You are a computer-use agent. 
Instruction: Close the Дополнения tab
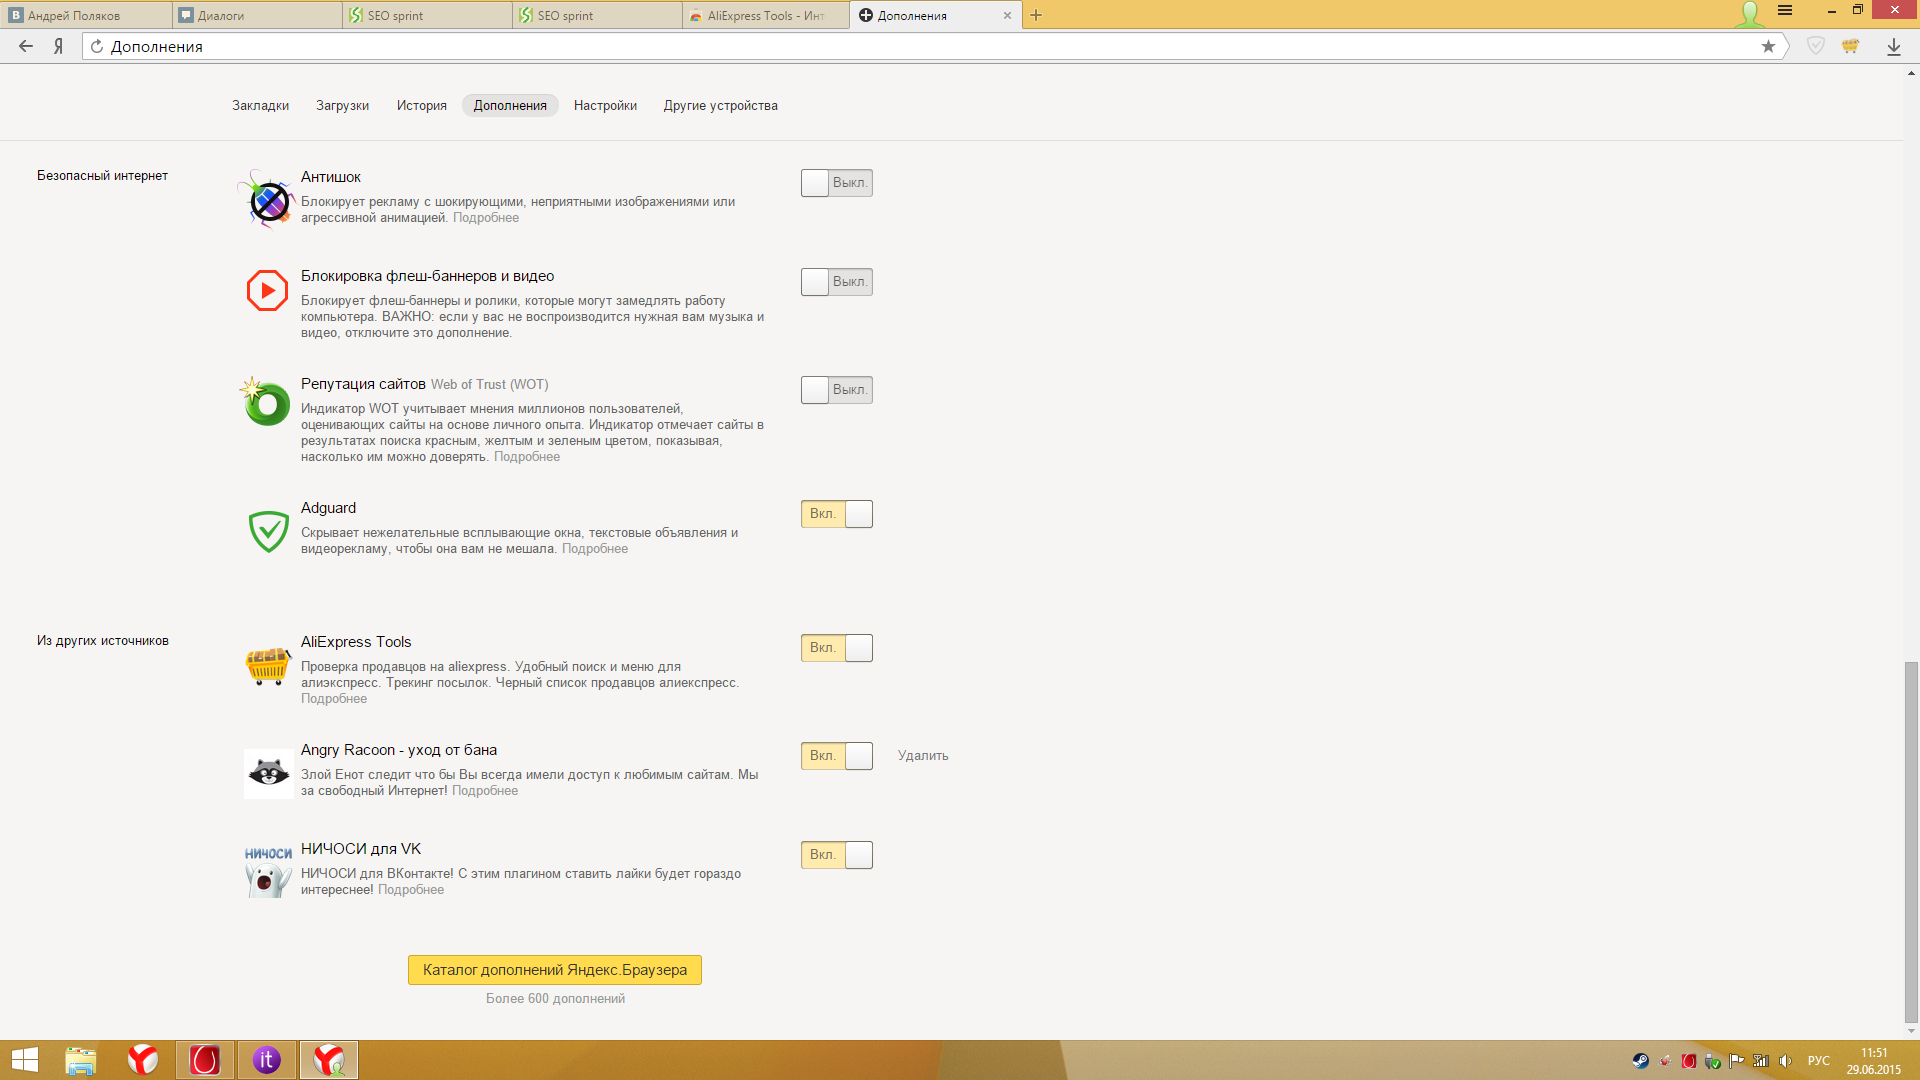click(1007, 15)
